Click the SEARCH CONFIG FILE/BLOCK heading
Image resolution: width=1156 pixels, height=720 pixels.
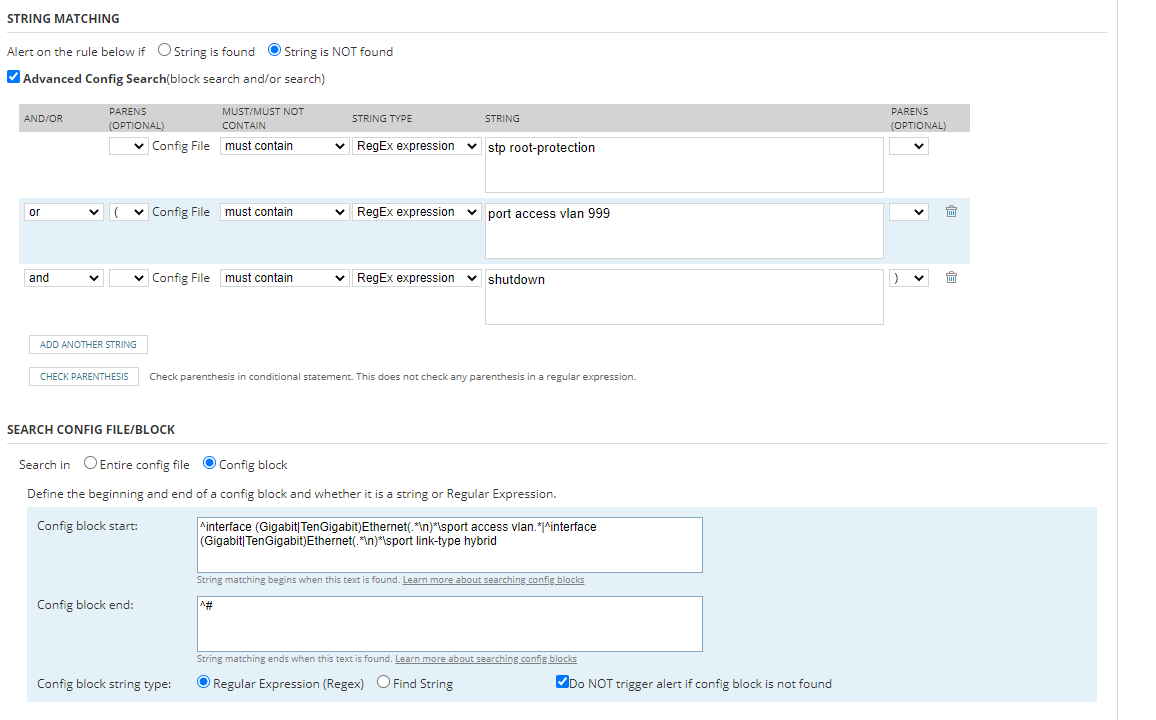(91, 430)
